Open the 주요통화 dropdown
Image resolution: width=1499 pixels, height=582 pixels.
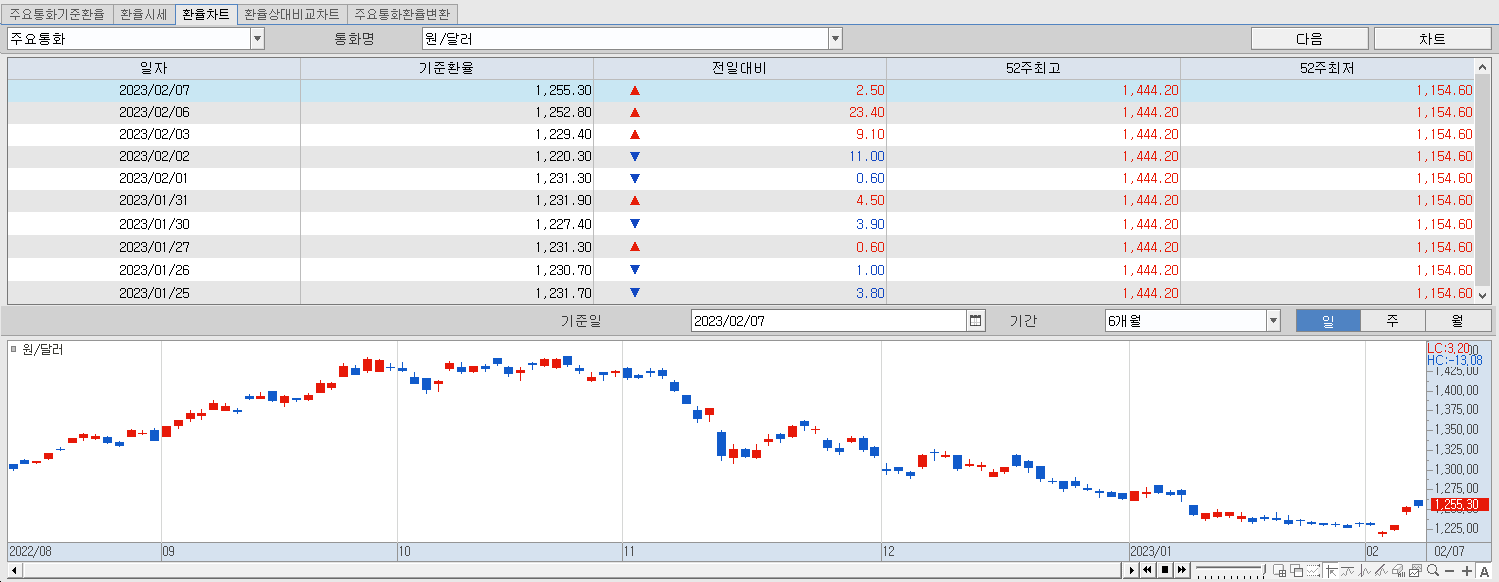[258, 38]
